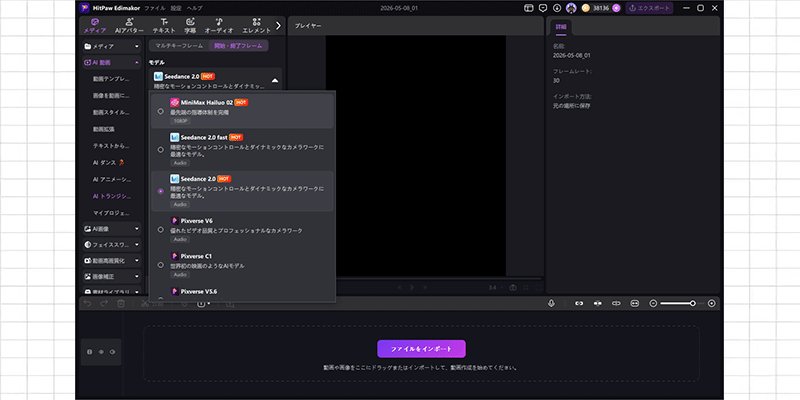Select Seedance 2.0 fast radio button
The image size is (800, 400).
click(x=161, y=150)
